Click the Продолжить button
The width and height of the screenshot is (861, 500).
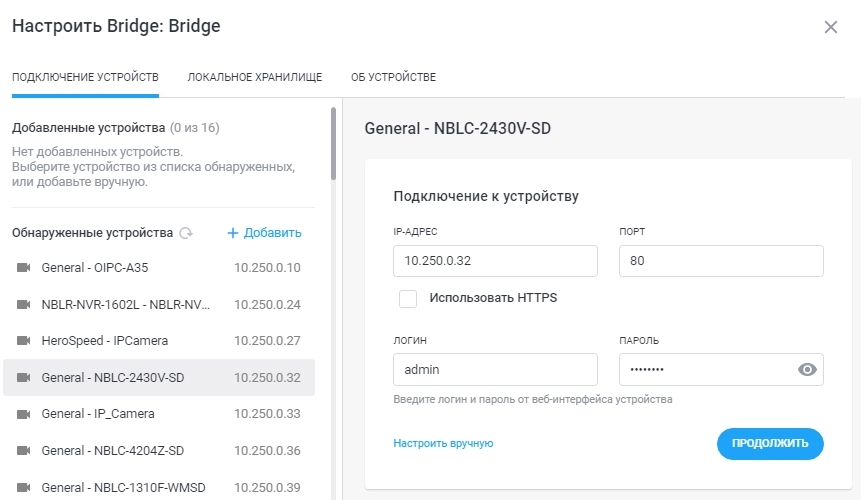point(770,443)
